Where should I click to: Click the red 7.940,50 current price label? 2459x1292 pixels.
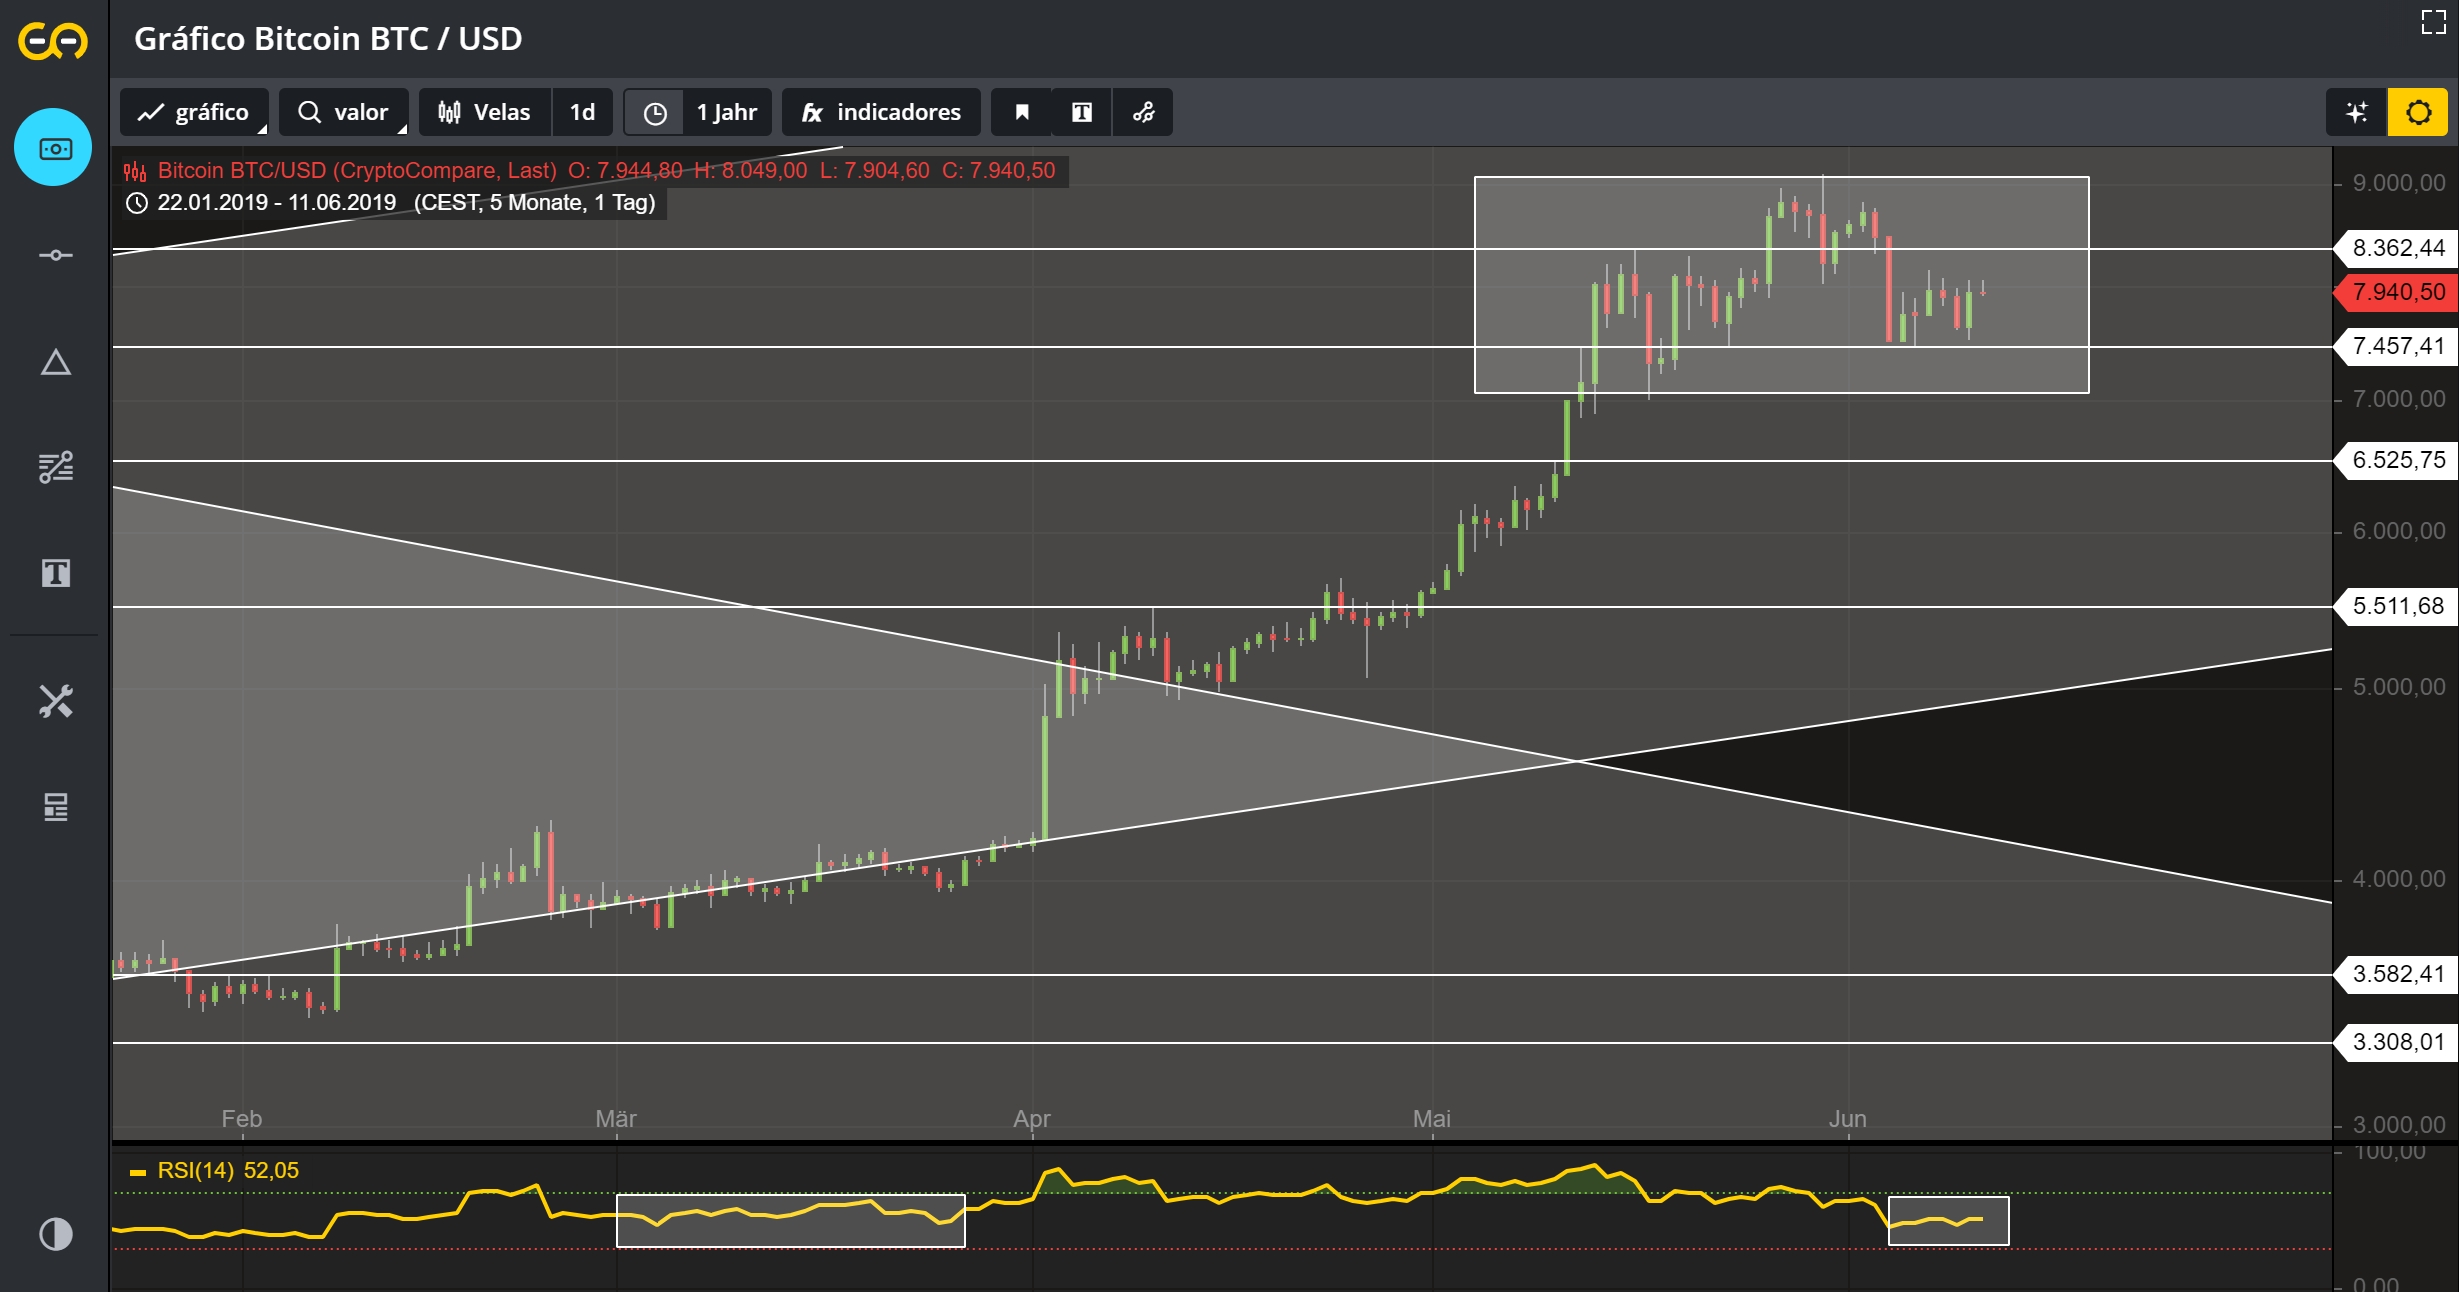coord(2396,292)
